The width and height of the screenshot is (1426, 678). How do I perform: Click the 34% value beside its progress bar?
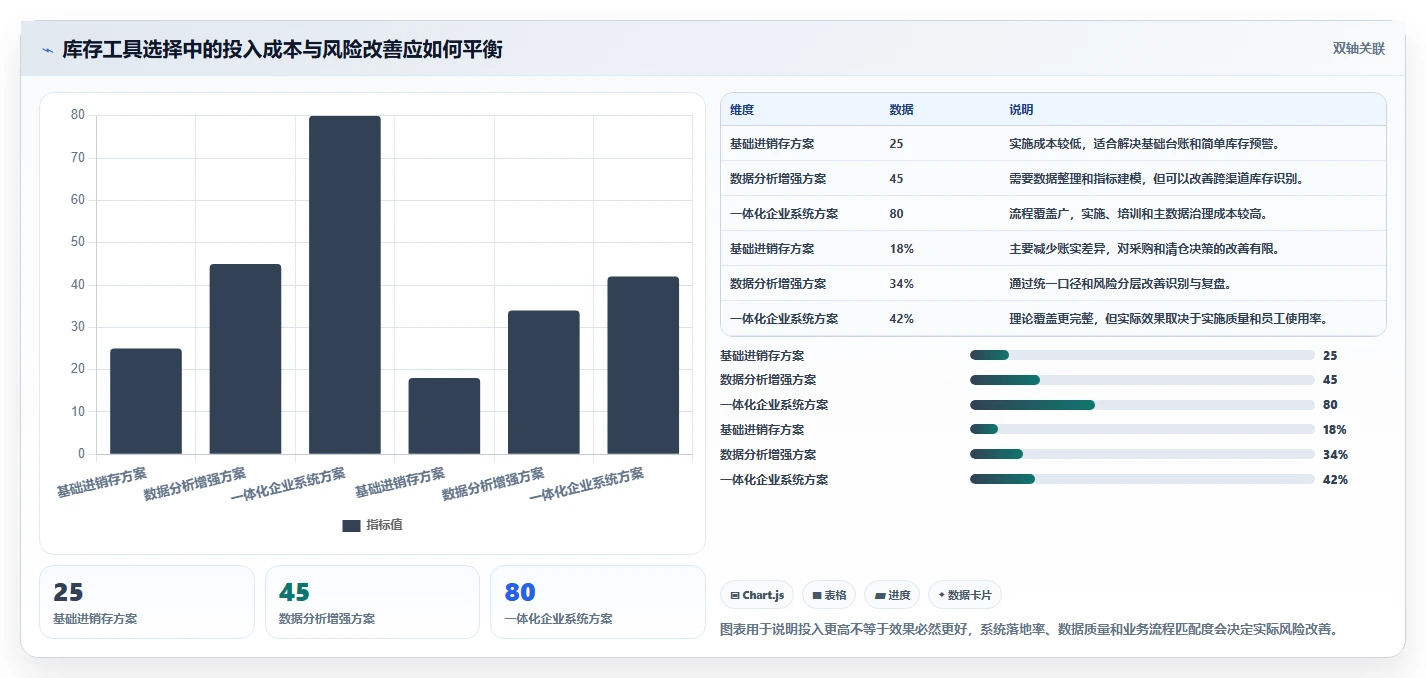pyautogui.click(x=1335, y=454)
